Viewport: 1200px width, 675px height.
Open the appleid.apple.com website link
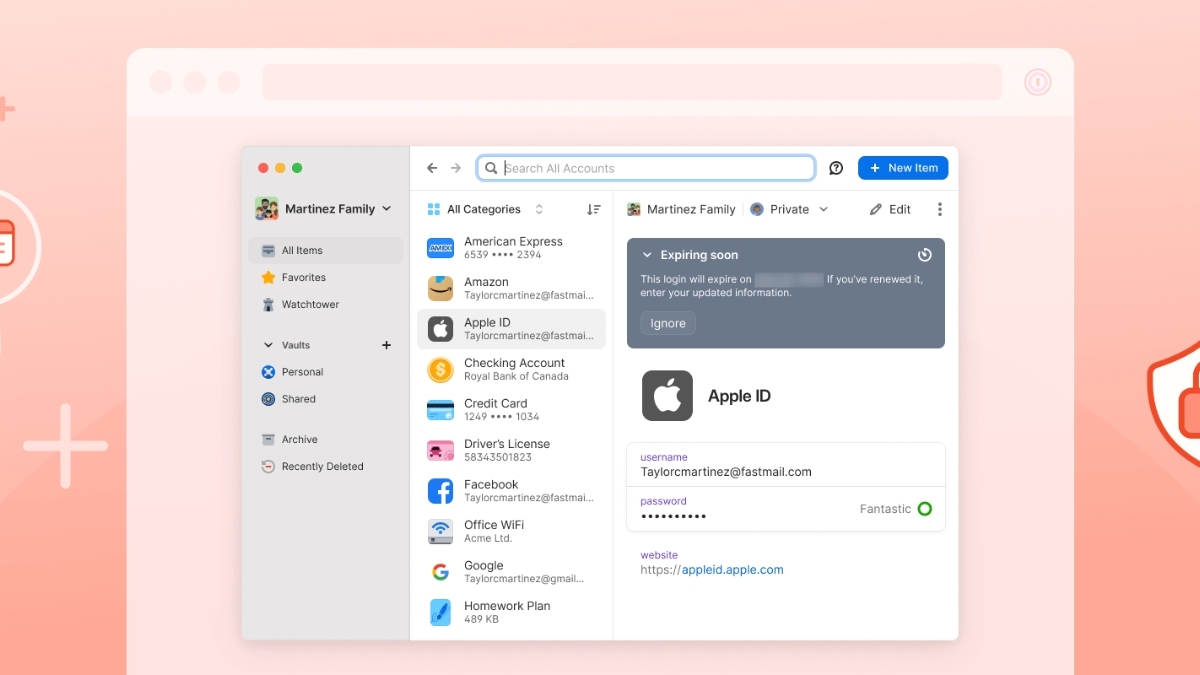point(732,570)
